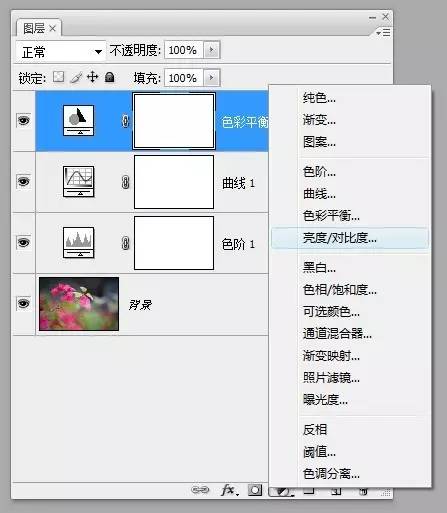Screen dimensions: 447x513
Task: Choose 曝光度... from the menu
Action: point(350,399)
